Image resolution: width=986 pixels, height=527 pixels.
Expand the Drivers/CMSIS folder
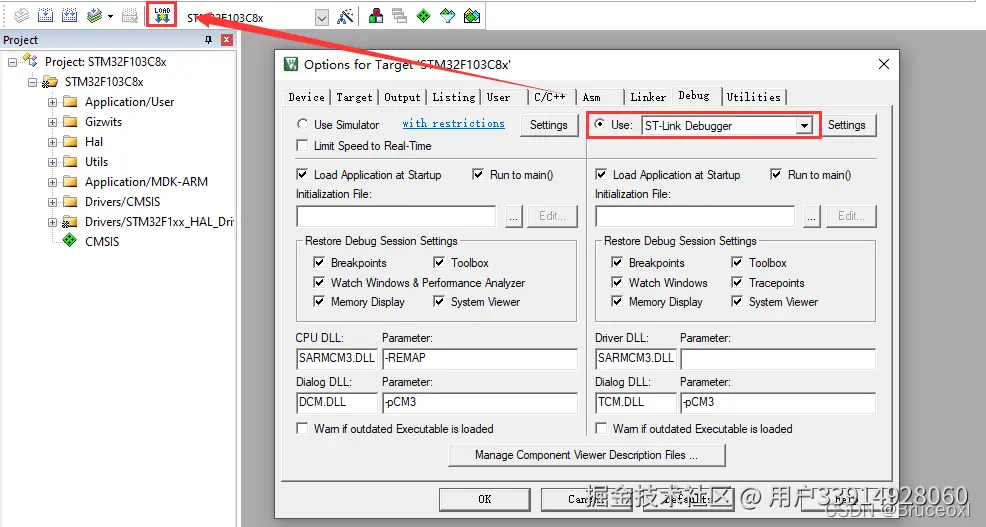coord(52,202)
